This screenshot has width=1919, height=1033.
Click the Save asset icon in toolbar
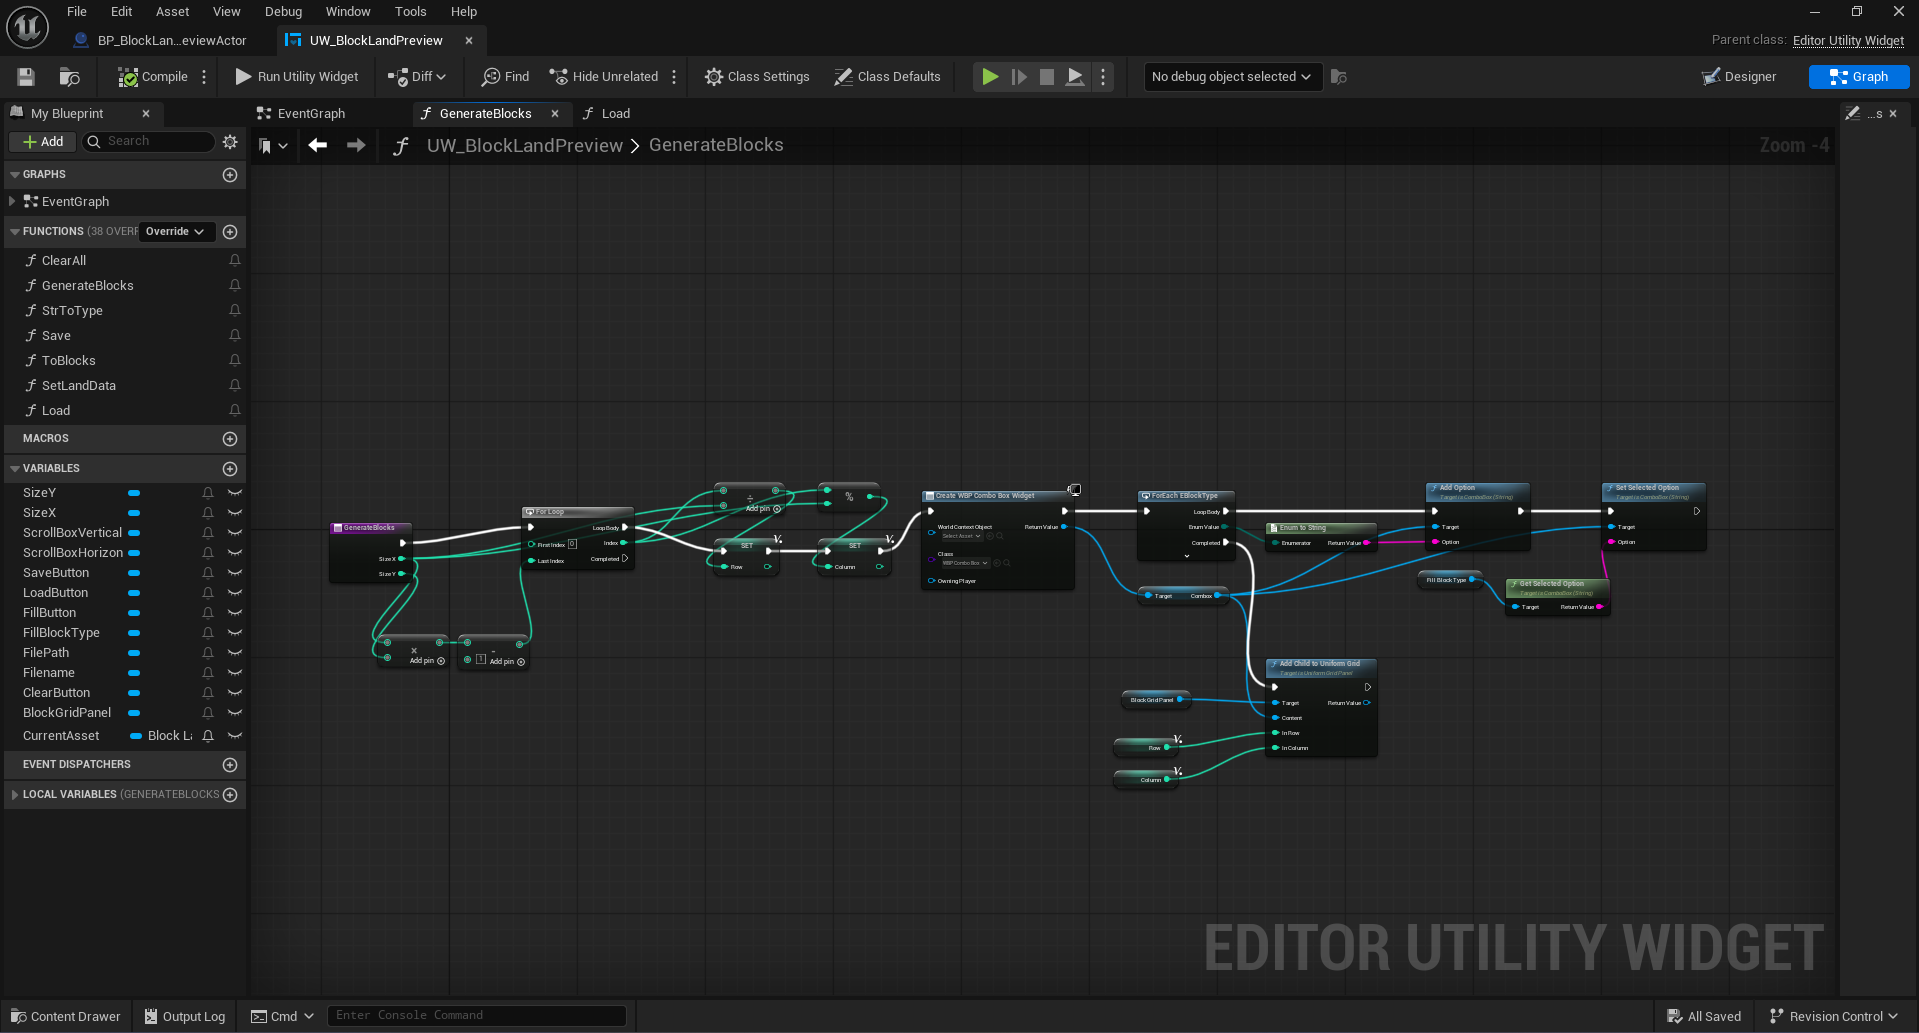[x=26, y=77]
